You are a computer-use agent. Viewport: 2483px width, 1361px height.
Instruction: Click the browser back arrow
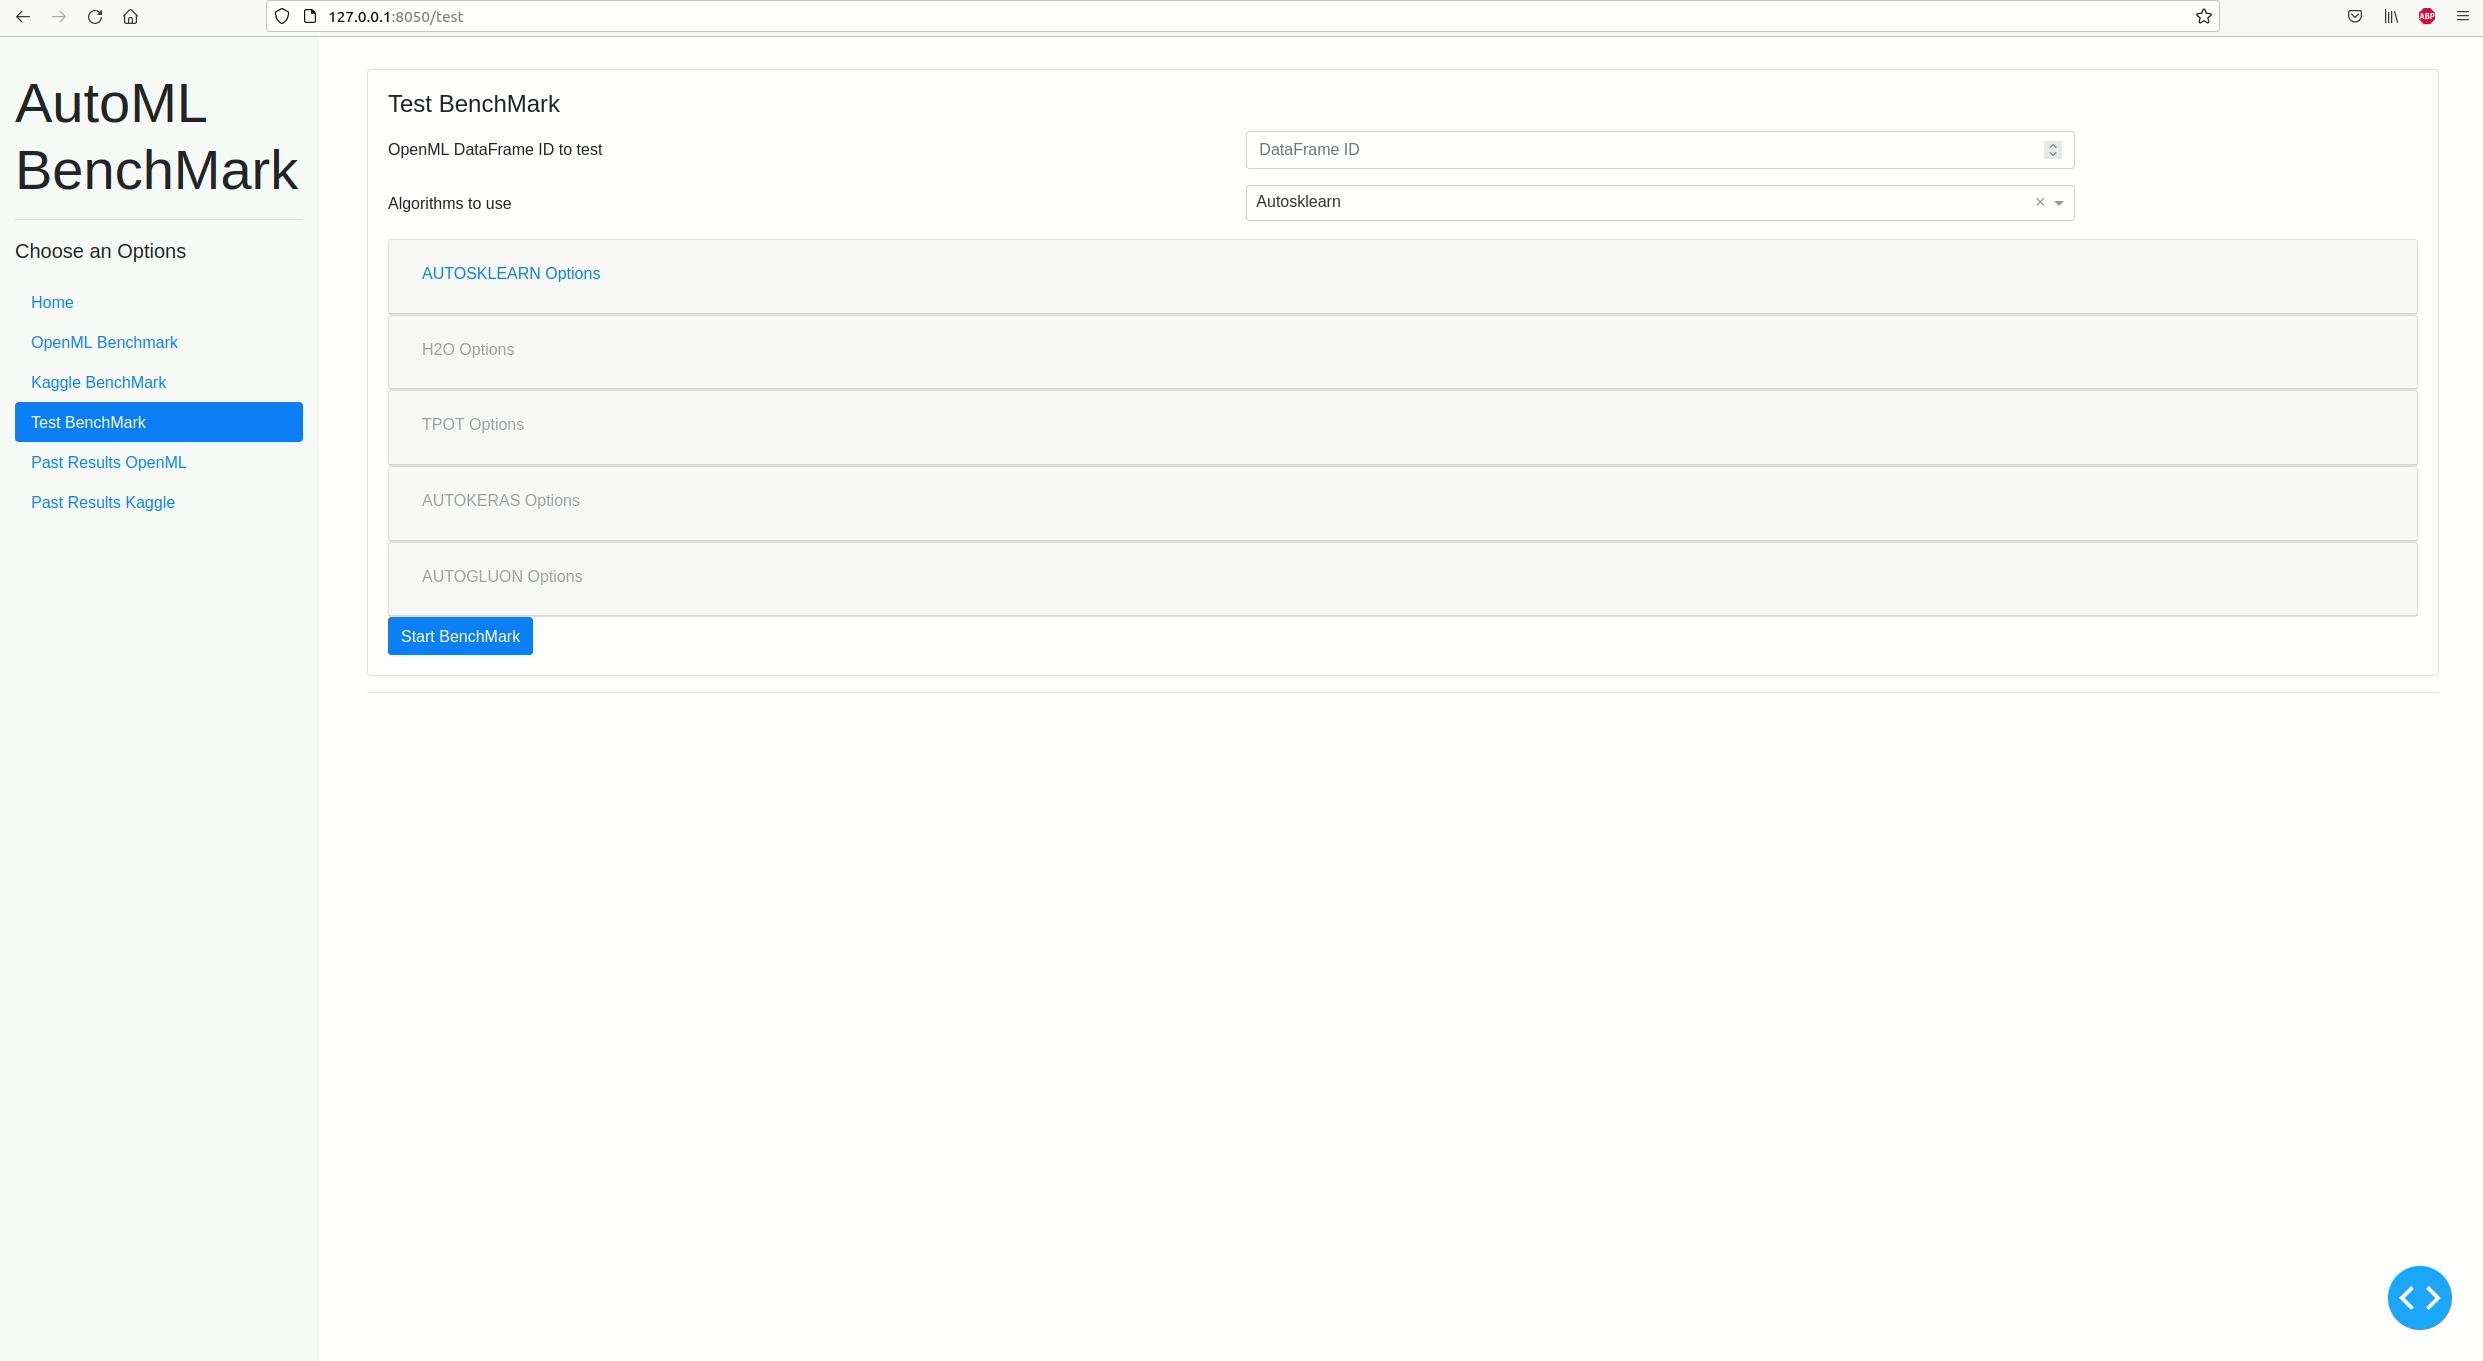coord(23,16)
